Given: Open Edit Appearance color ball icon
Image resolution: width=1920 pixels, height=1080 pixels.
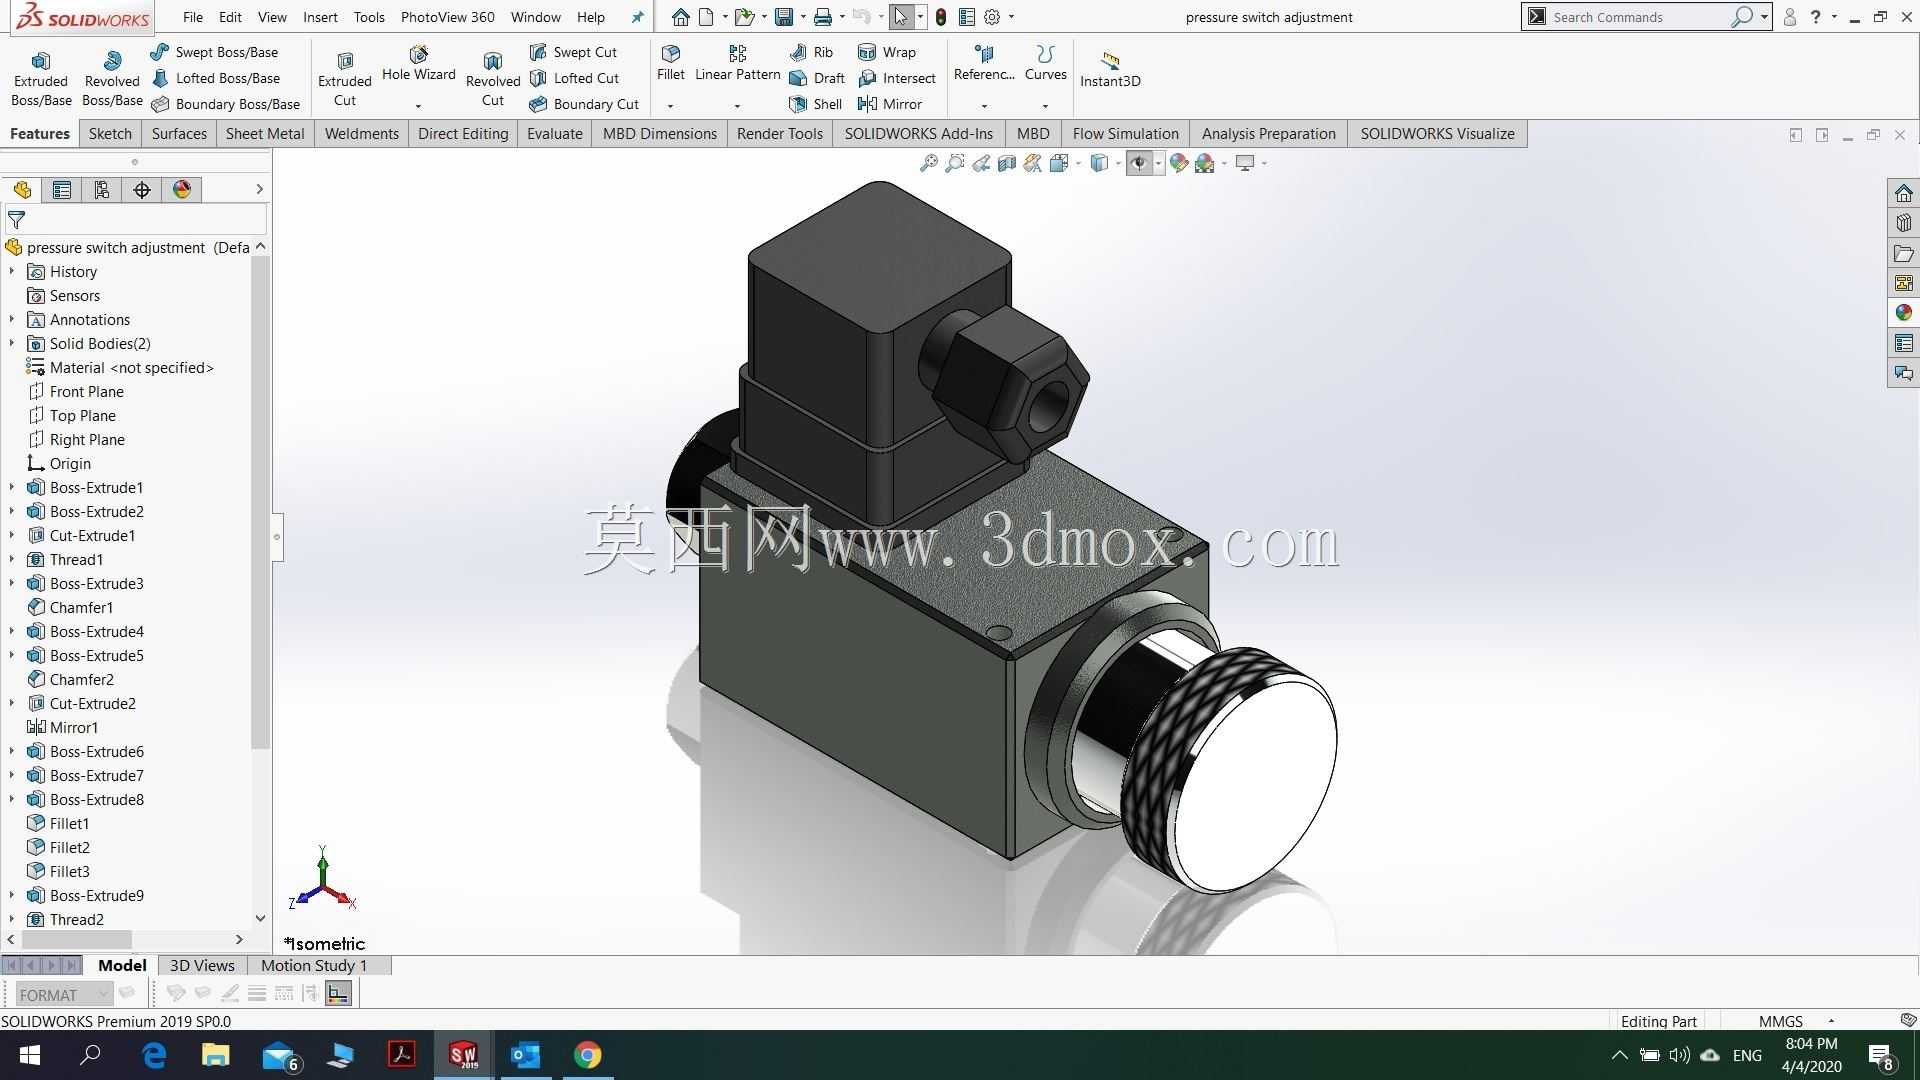Looking at the screenshot, I should click(1179, 163).
